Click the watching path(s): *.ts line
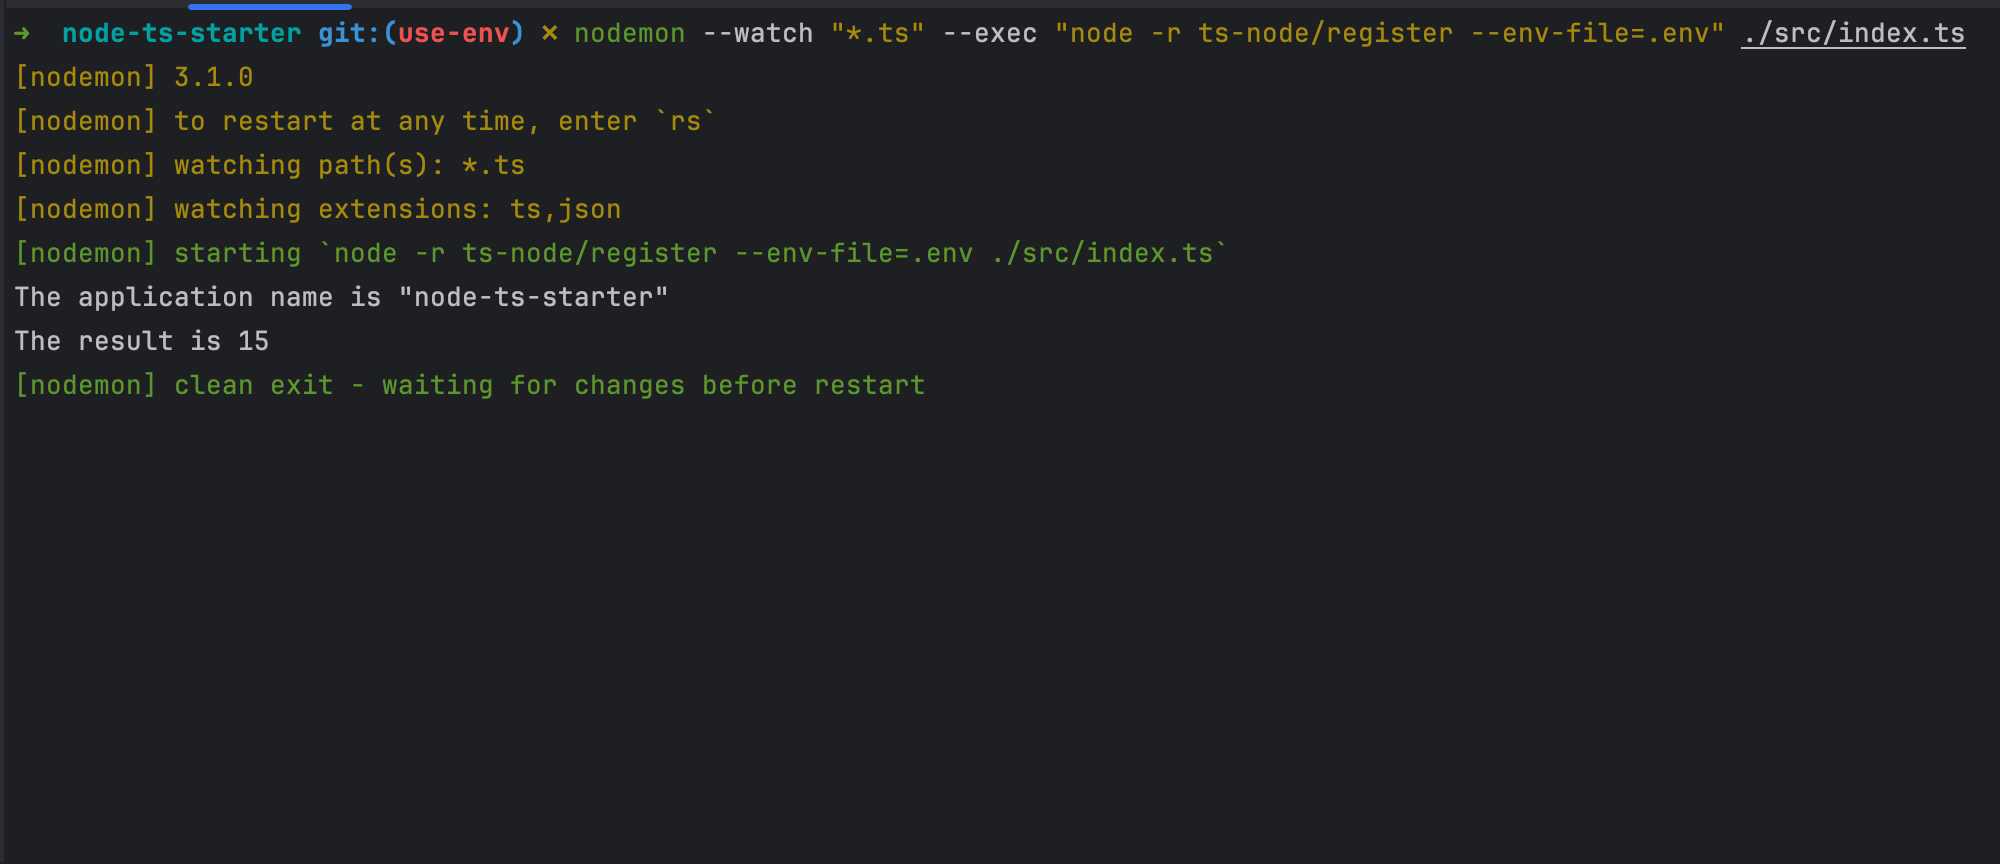This screenshot has height=864, width=2000. pyautogui.click(x=270, y=166)
